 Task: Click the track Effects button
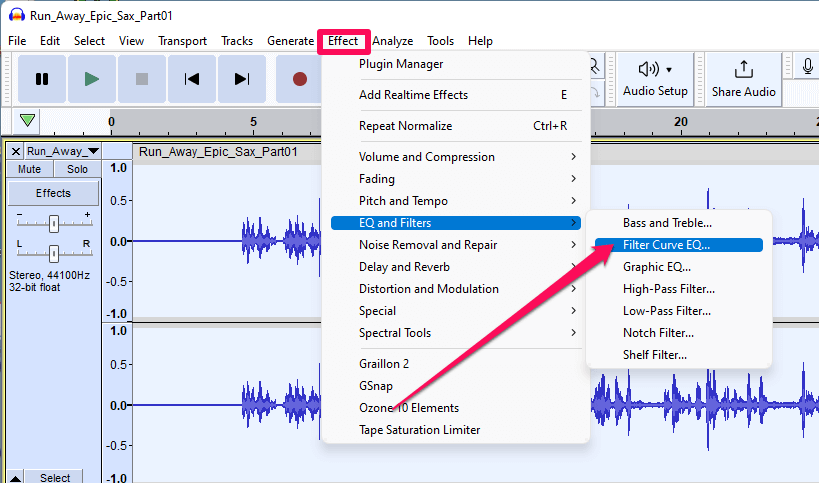point(53,193)
